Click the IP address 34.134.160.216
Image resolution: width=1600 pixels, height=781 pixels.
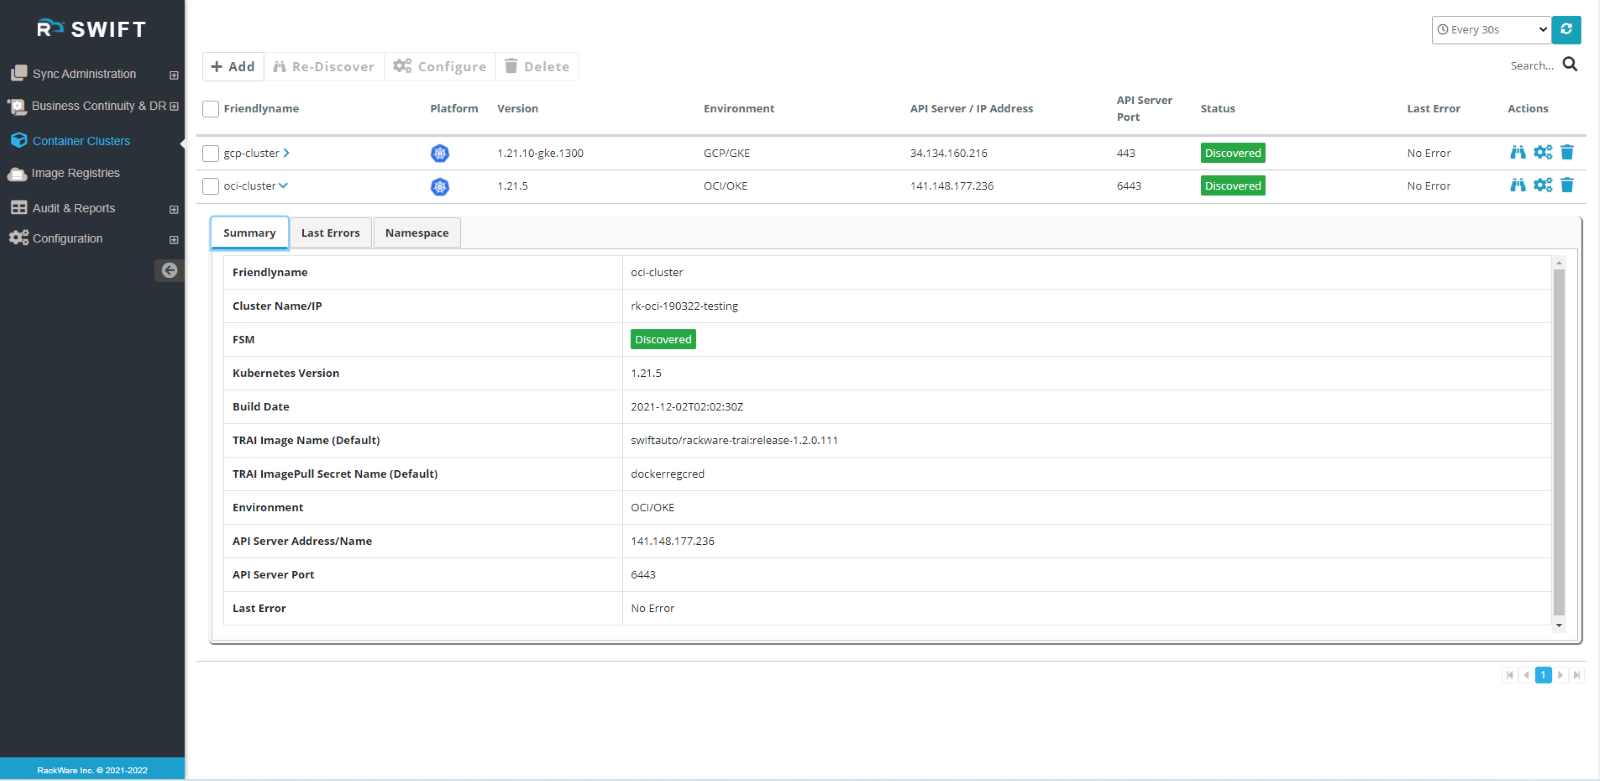949,153
